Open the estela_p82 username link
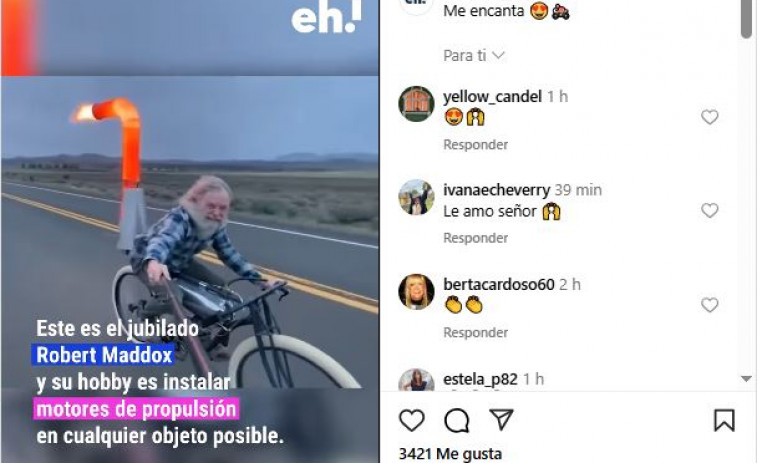Image resolution: width=757 pixels, height=463 pixels. coord(480,379)
